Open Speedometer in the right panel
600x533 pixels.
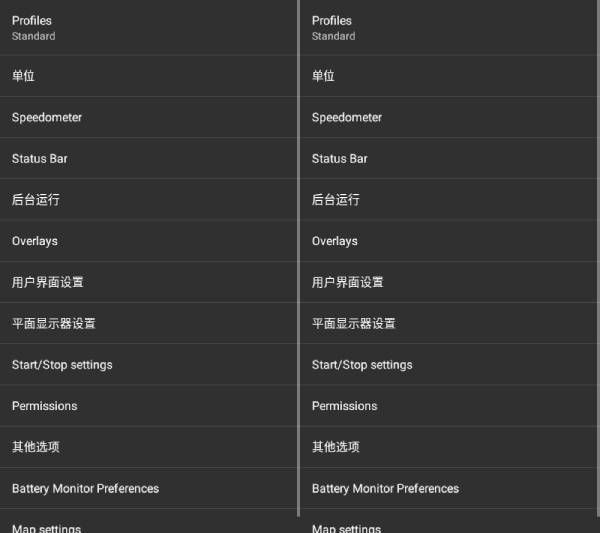click(x=449, y=117)
